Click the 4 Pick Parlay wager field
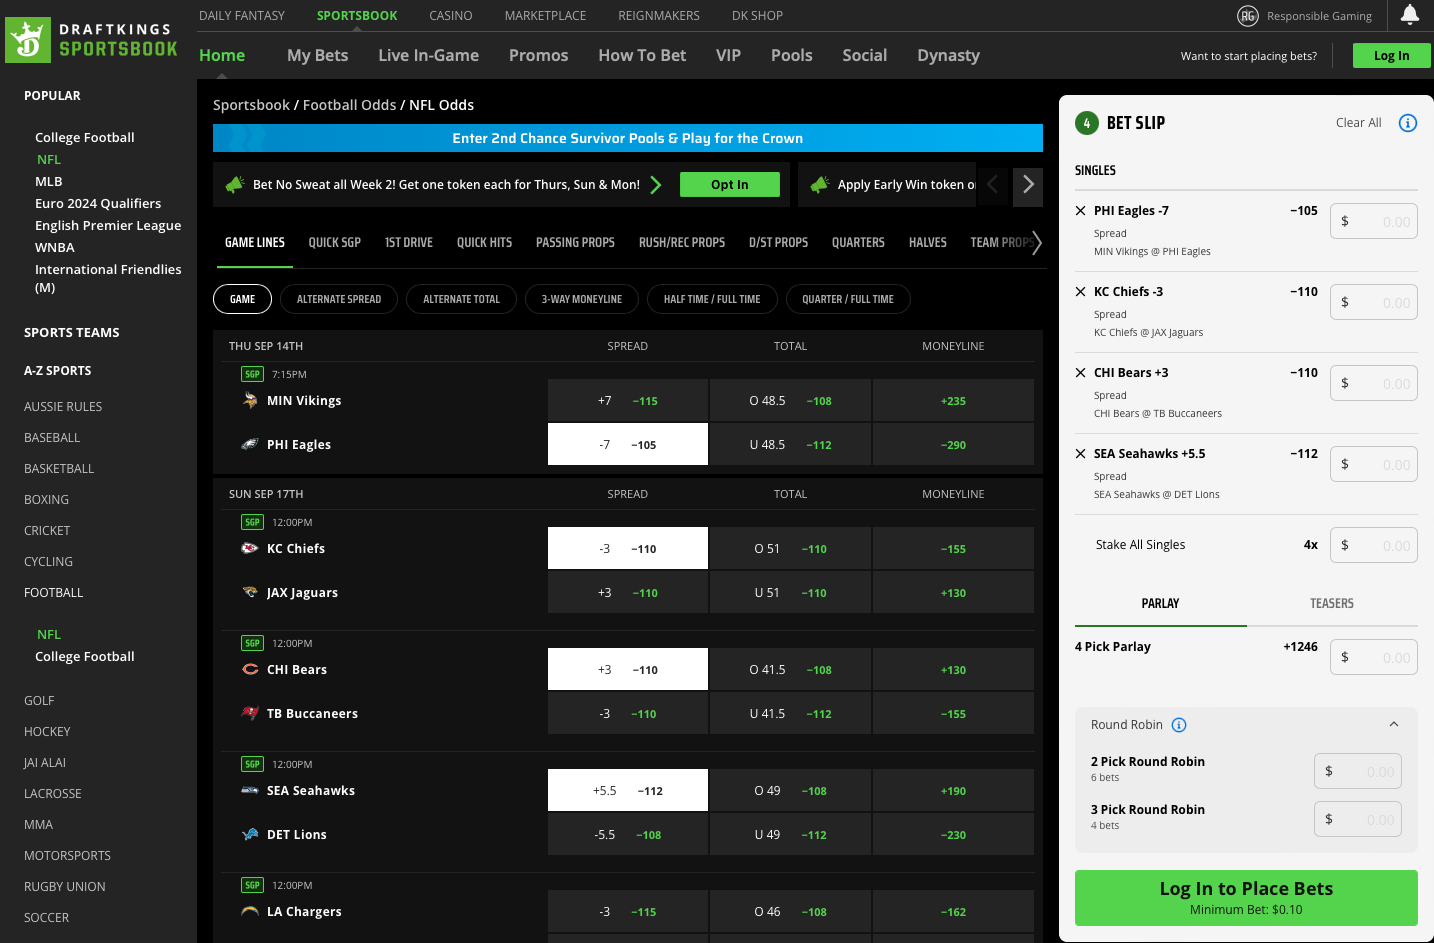 click(x=1374, y=657)
